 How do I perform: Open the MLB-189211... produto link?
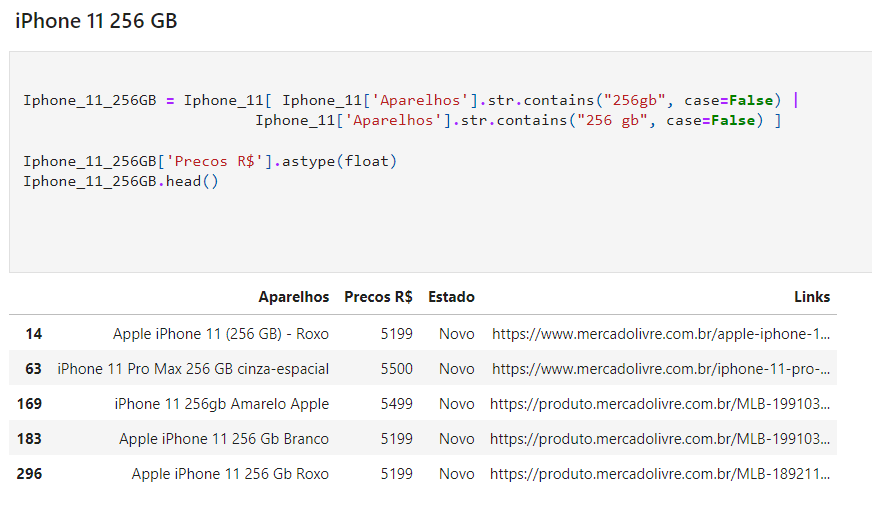660,474
